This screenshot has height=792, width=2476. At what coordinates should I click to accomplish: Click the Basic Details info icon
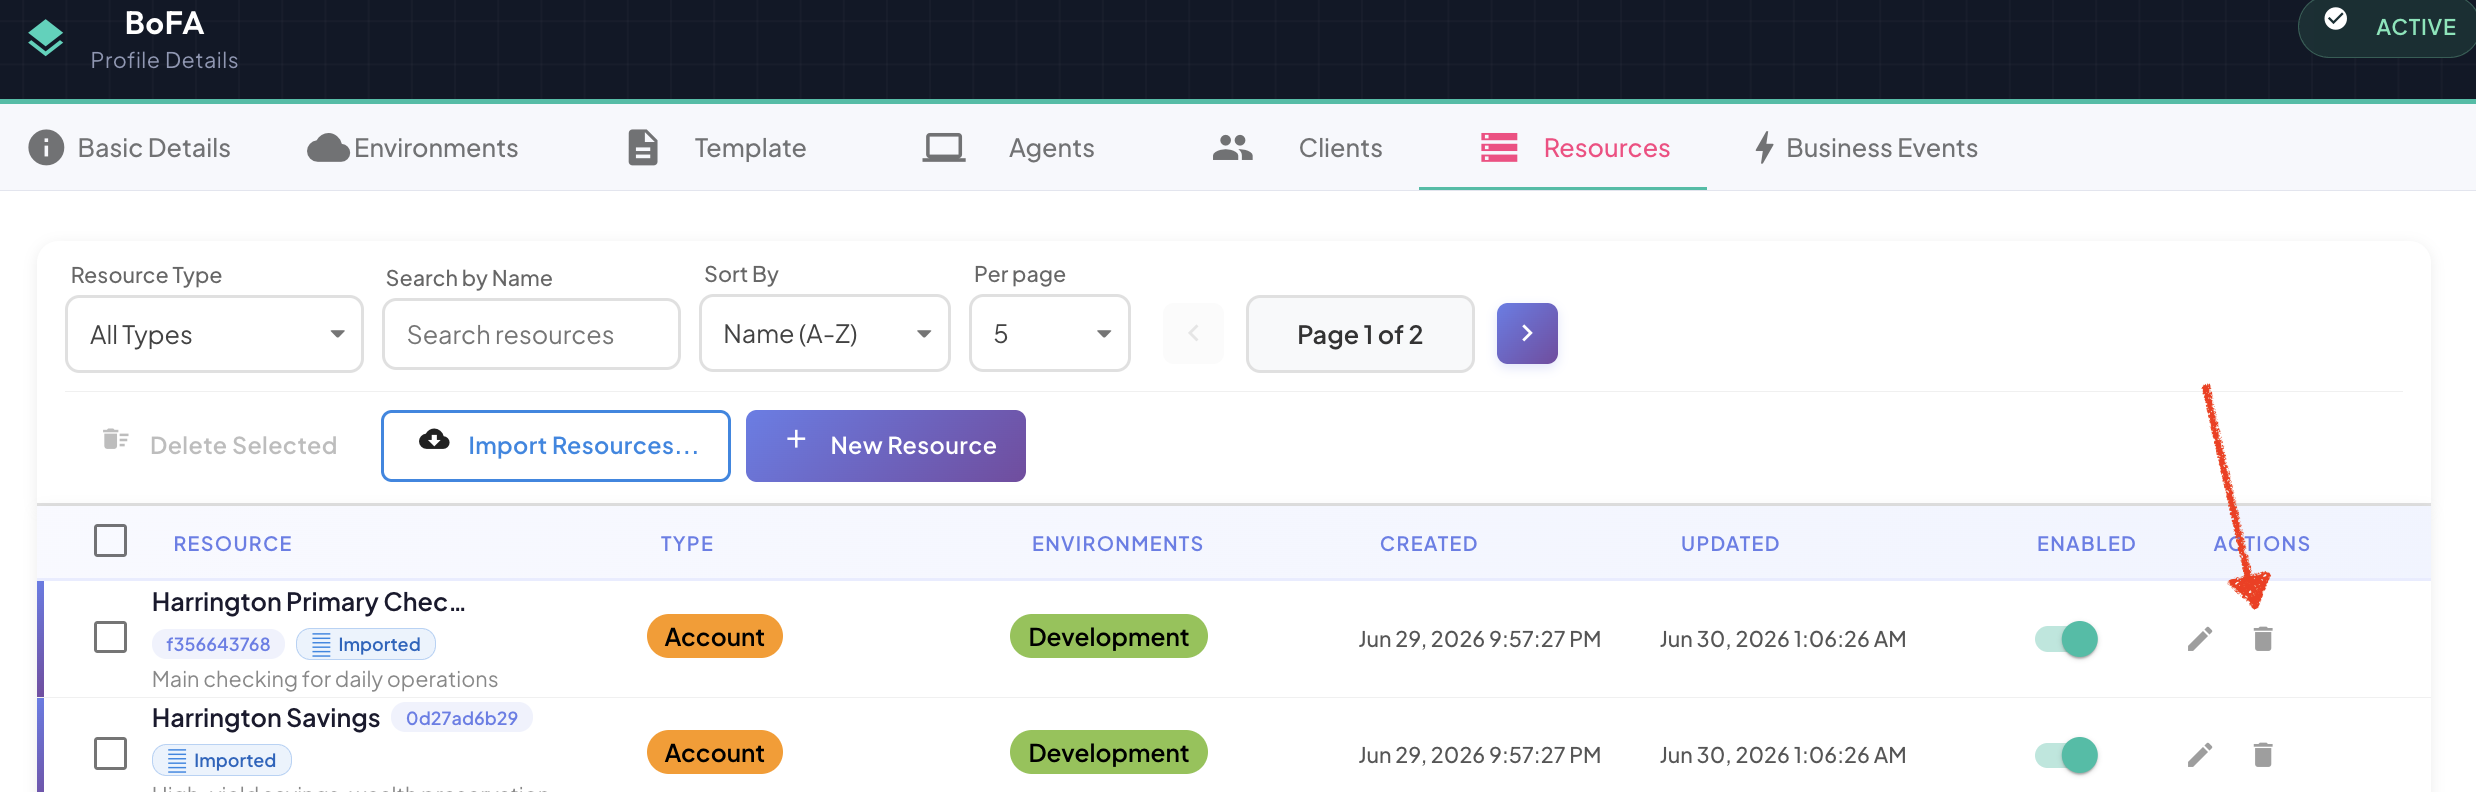(46, 147)
